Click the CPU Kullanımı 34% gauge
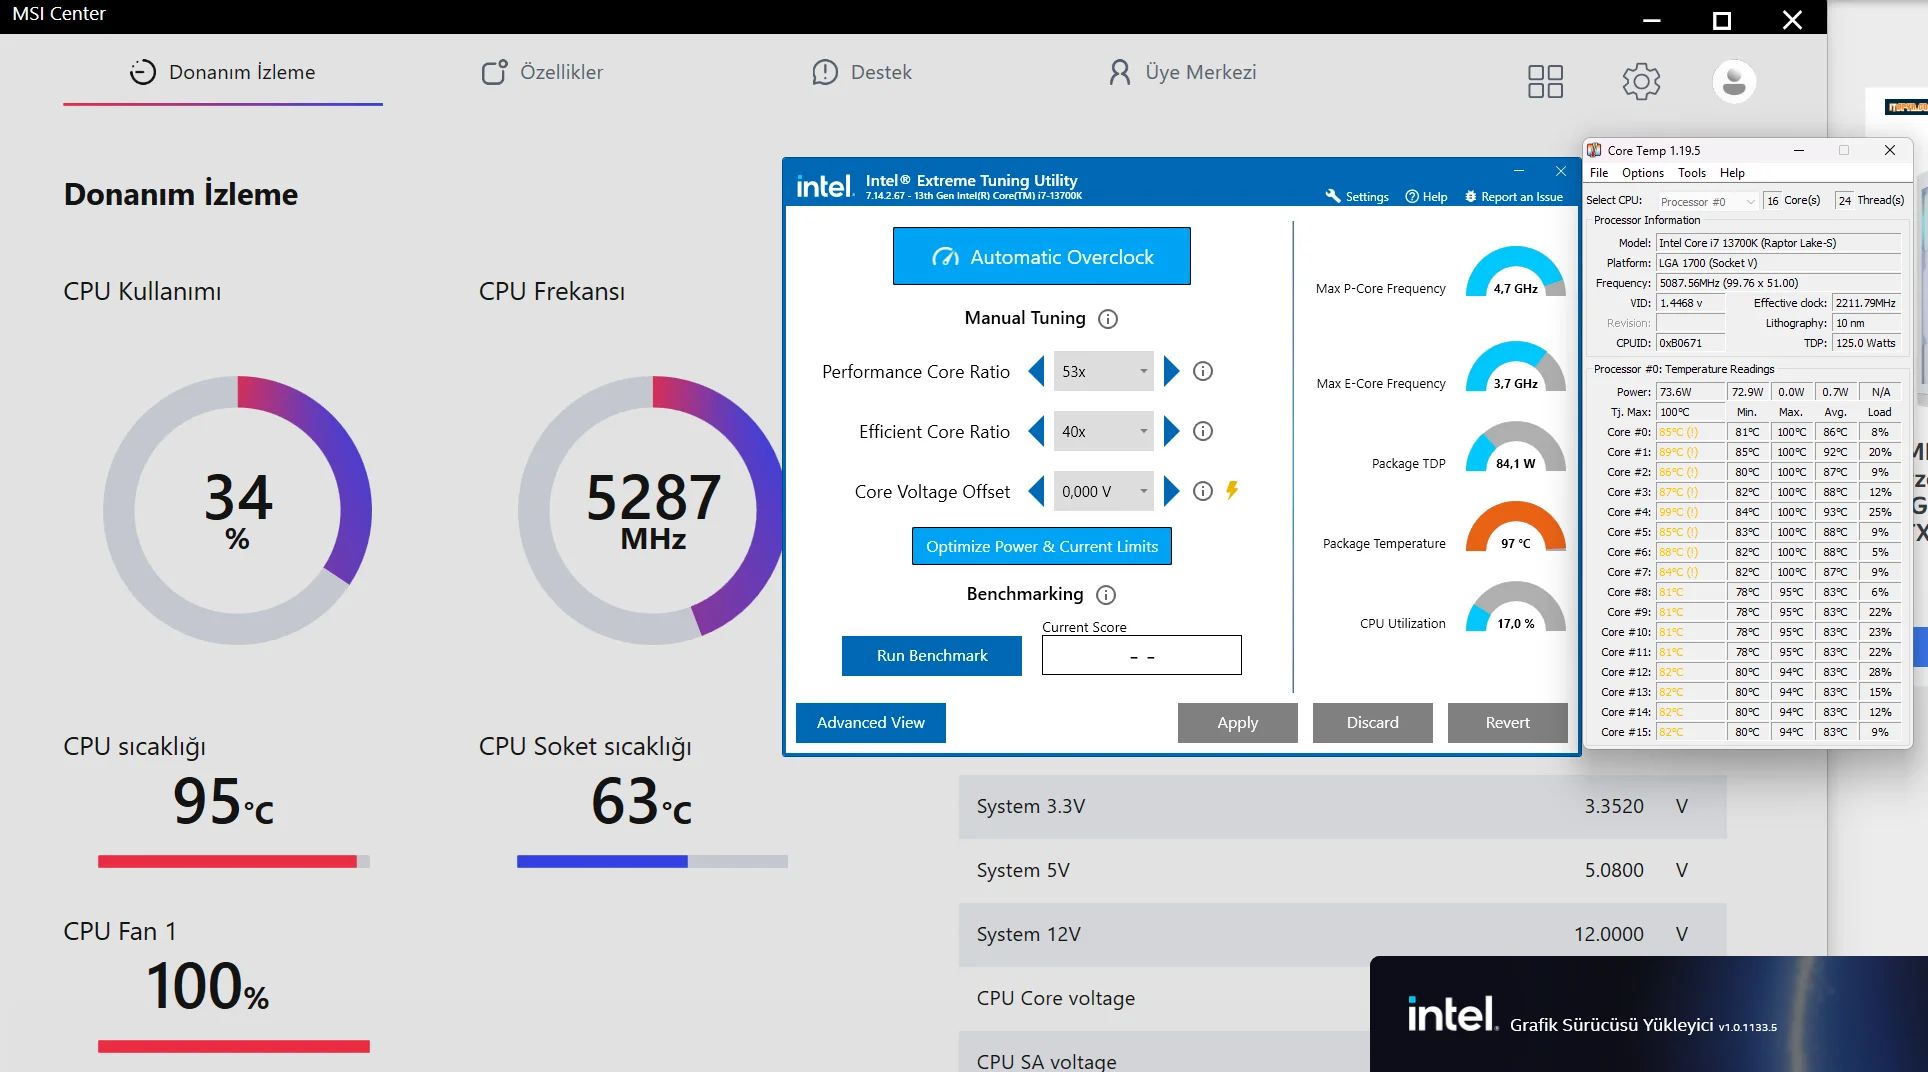Screen dimensions: 1928x1072 pos(238,510)
